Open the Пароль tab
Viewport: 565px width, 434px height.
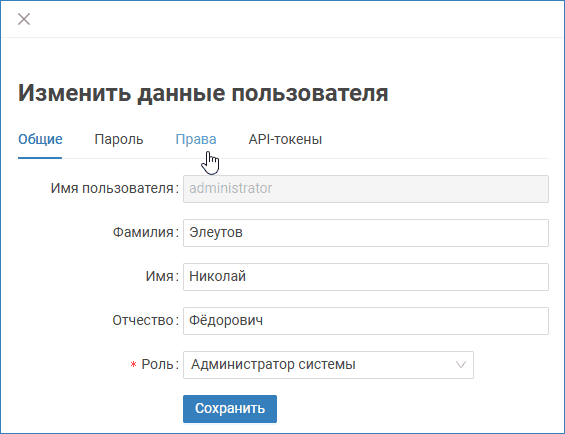119,139
